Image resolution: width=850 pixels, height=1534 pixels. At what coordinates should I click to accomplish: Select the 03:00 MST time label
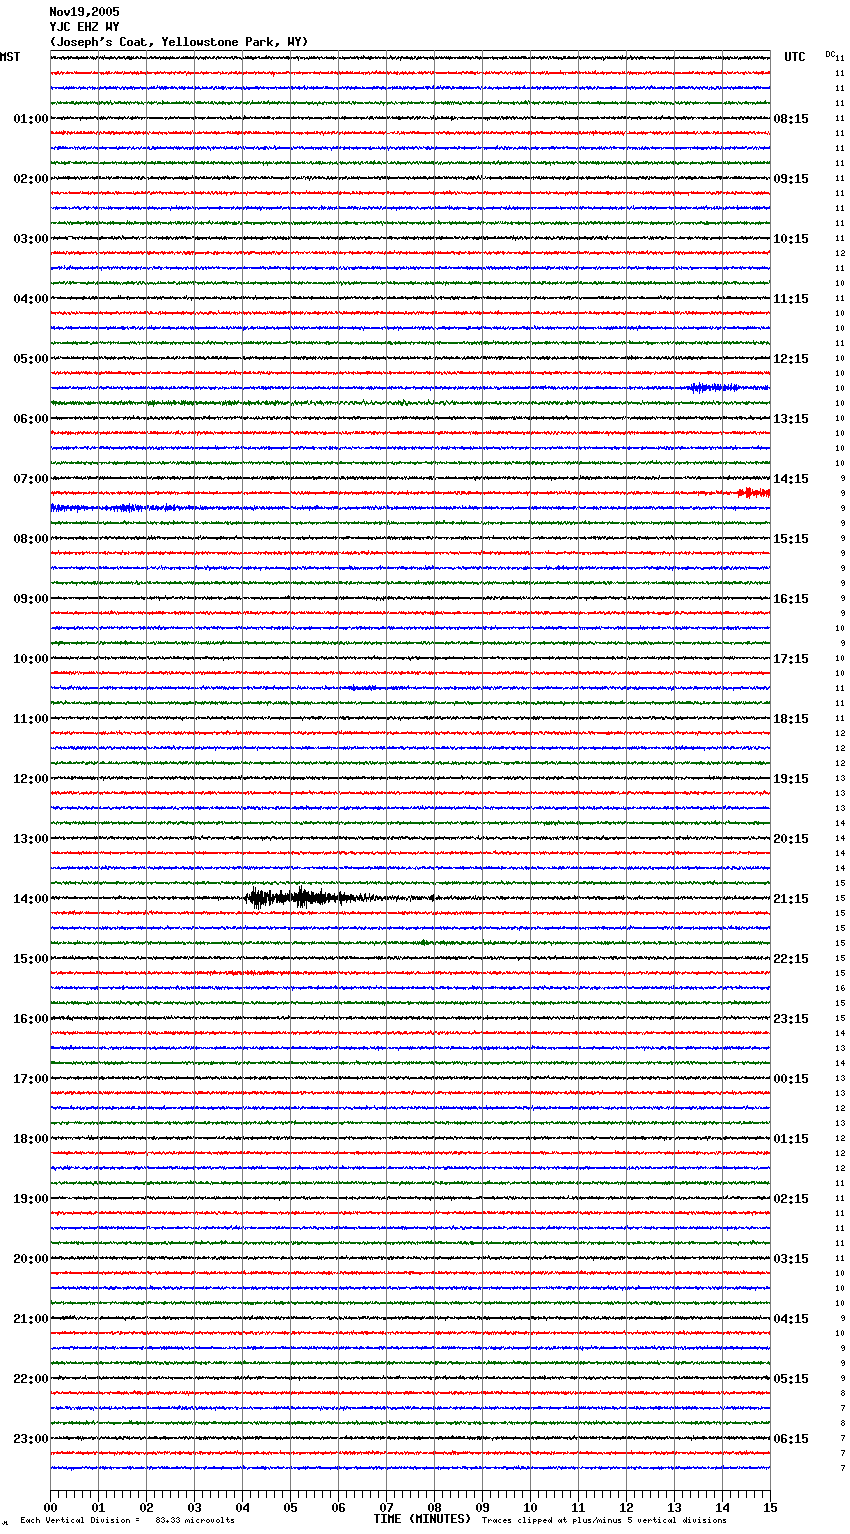click(x=31, y=239)
